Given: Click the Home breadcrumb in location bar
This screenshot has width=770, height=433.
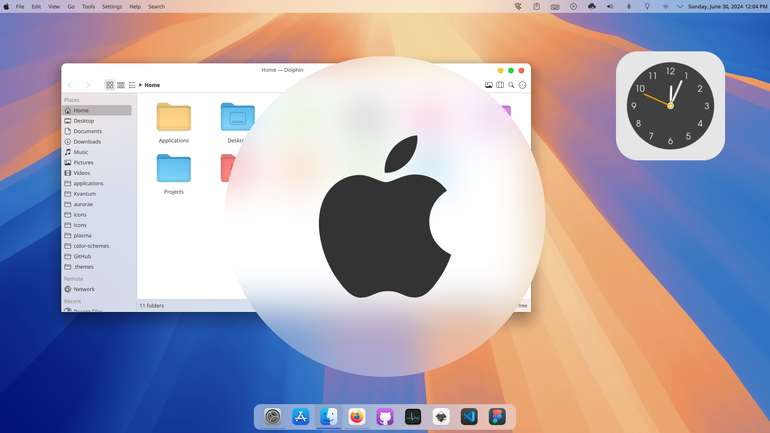Looking at the screenshot, I should click(x=152, y=85).
